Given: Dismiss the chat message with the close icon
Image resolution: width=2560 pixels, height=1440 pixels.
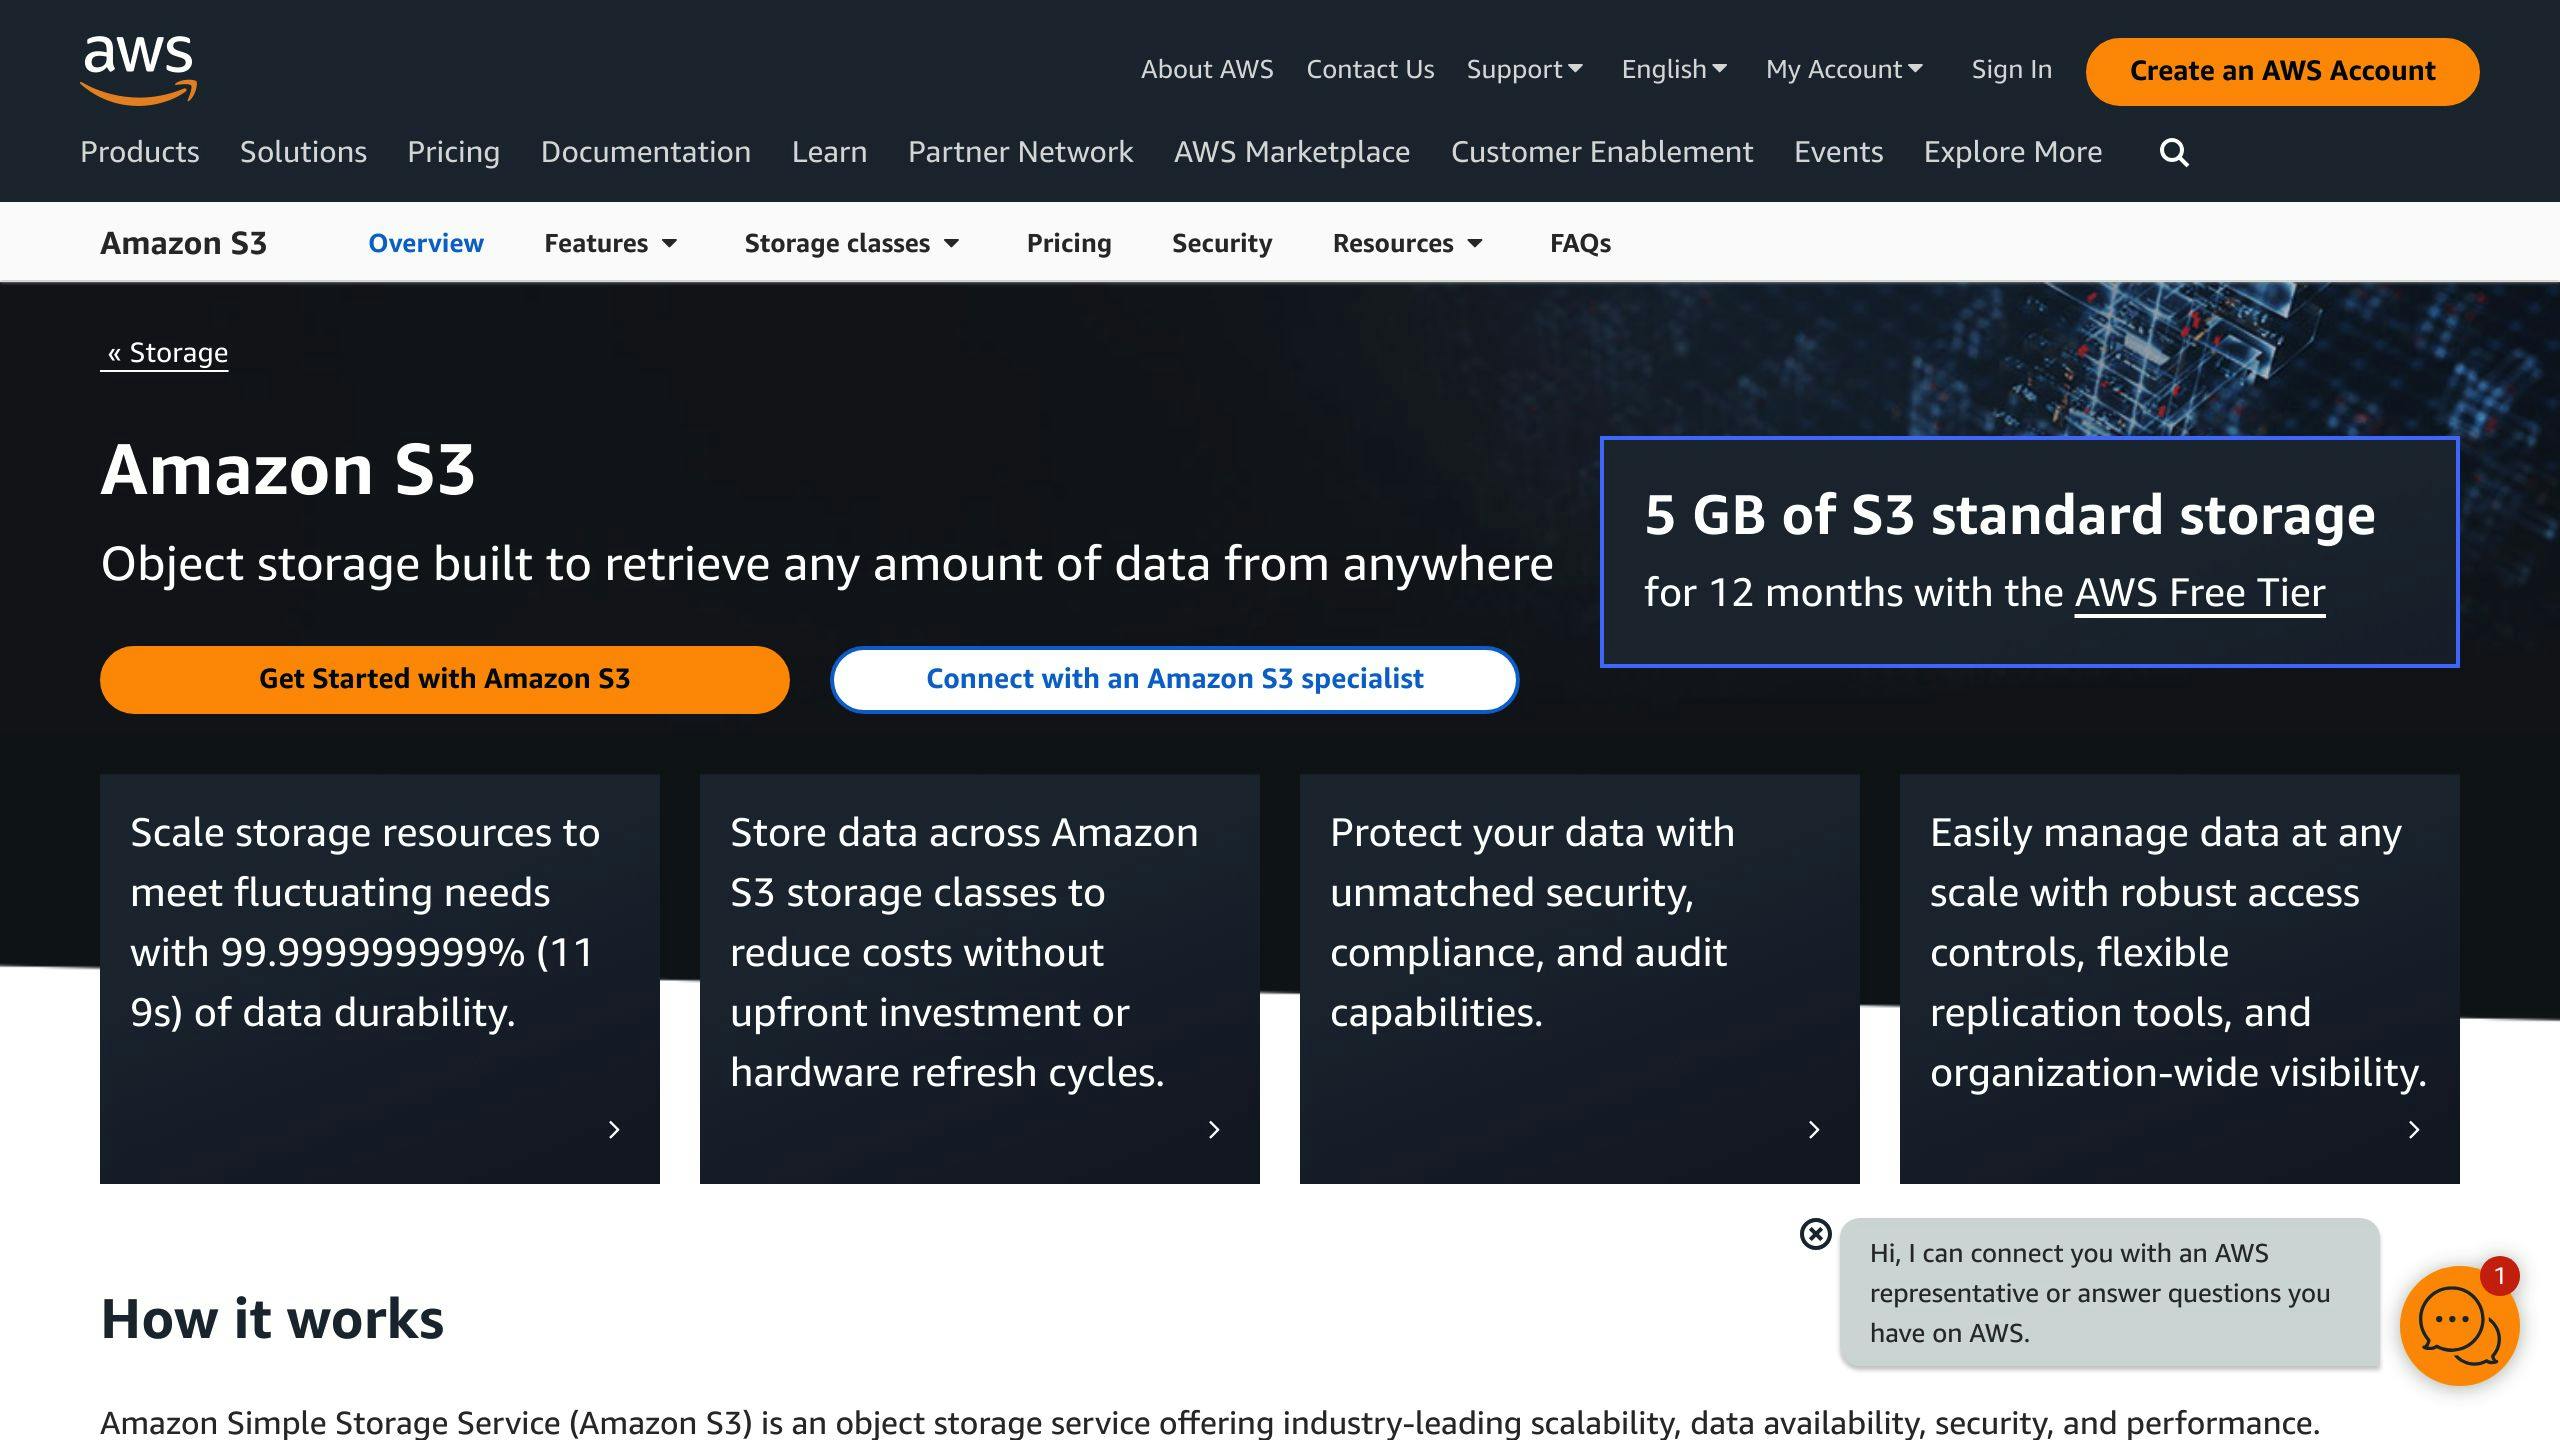Looking at the screenshot, I should [x=1813, y=1234].
